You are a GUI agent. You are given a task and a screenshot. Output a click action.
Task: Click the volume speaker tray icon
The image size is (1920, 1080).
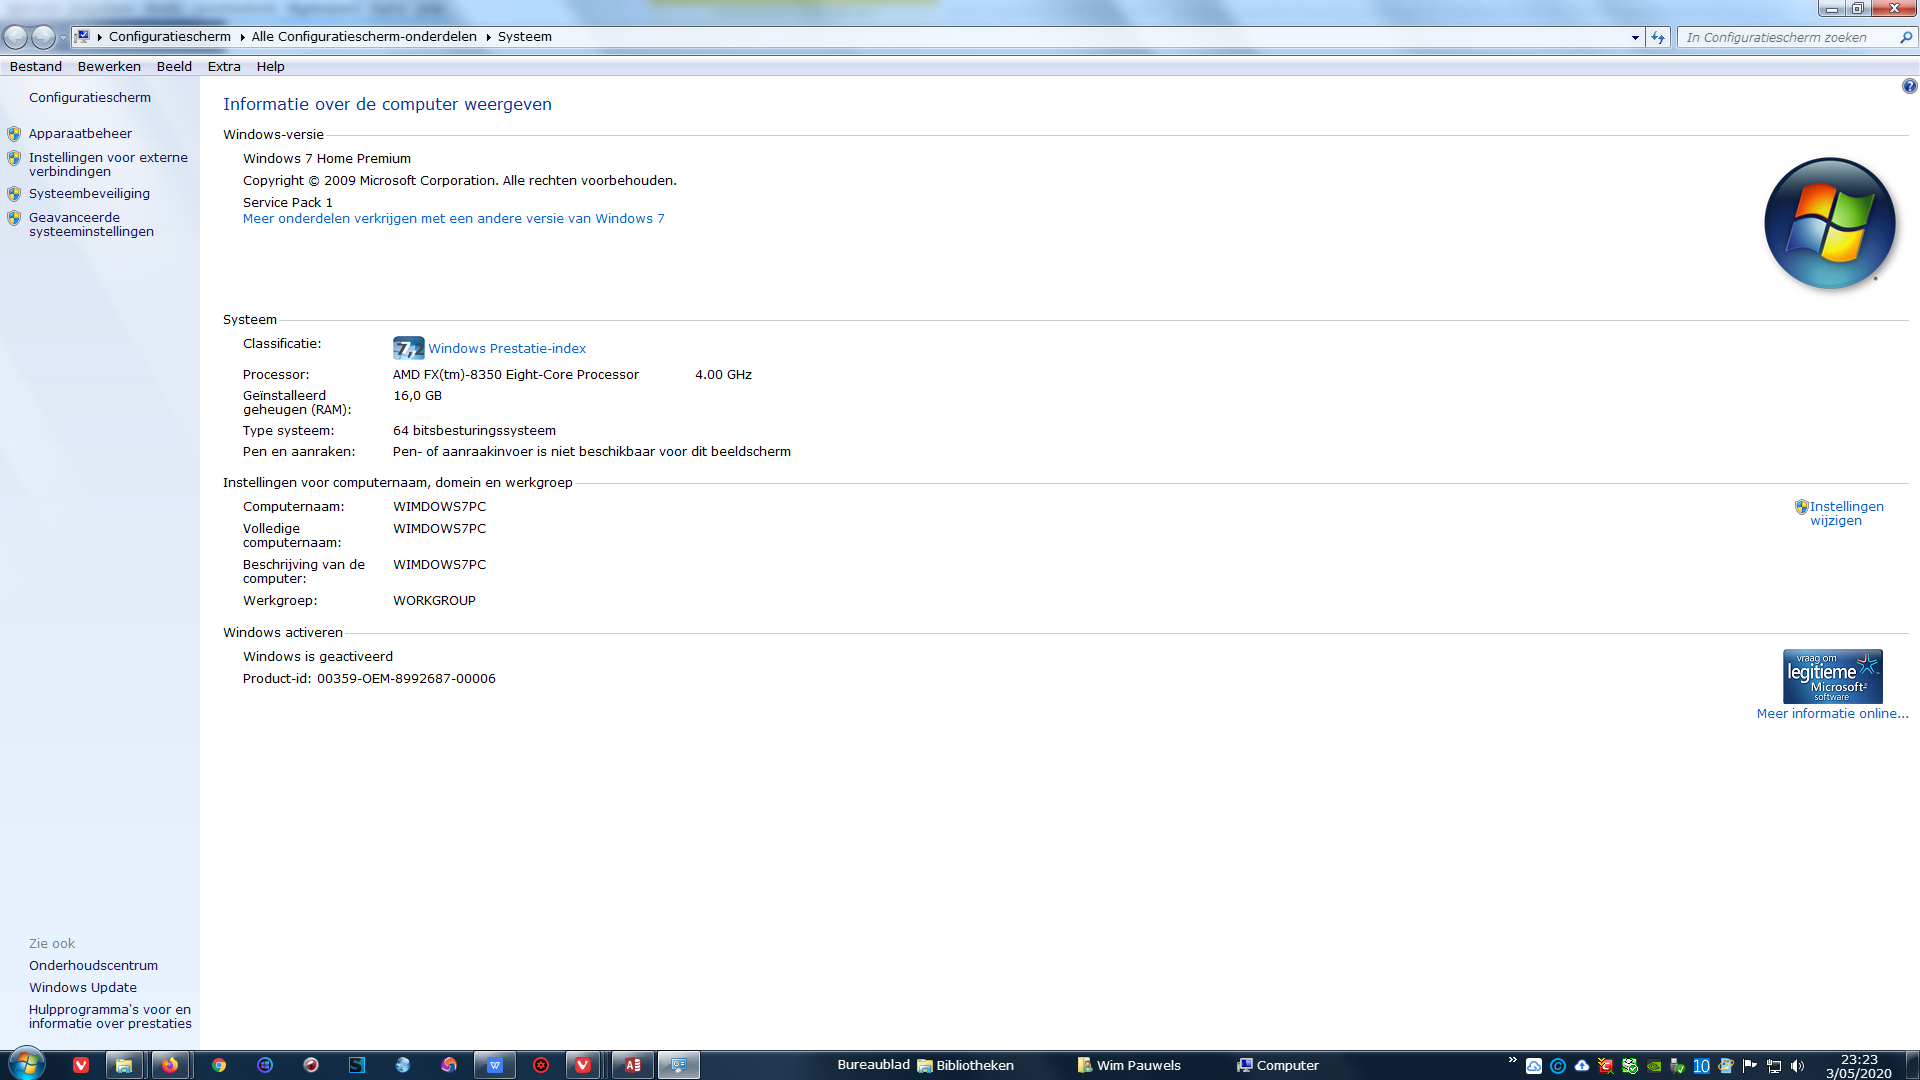pyautogui.click(x=1797, y=1066)
